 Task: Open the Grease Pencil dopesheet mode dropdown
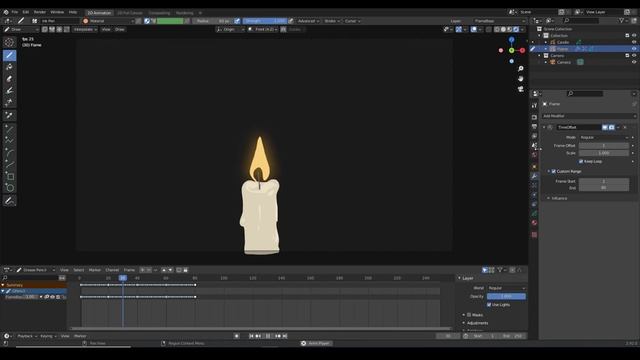click(36, 270)
